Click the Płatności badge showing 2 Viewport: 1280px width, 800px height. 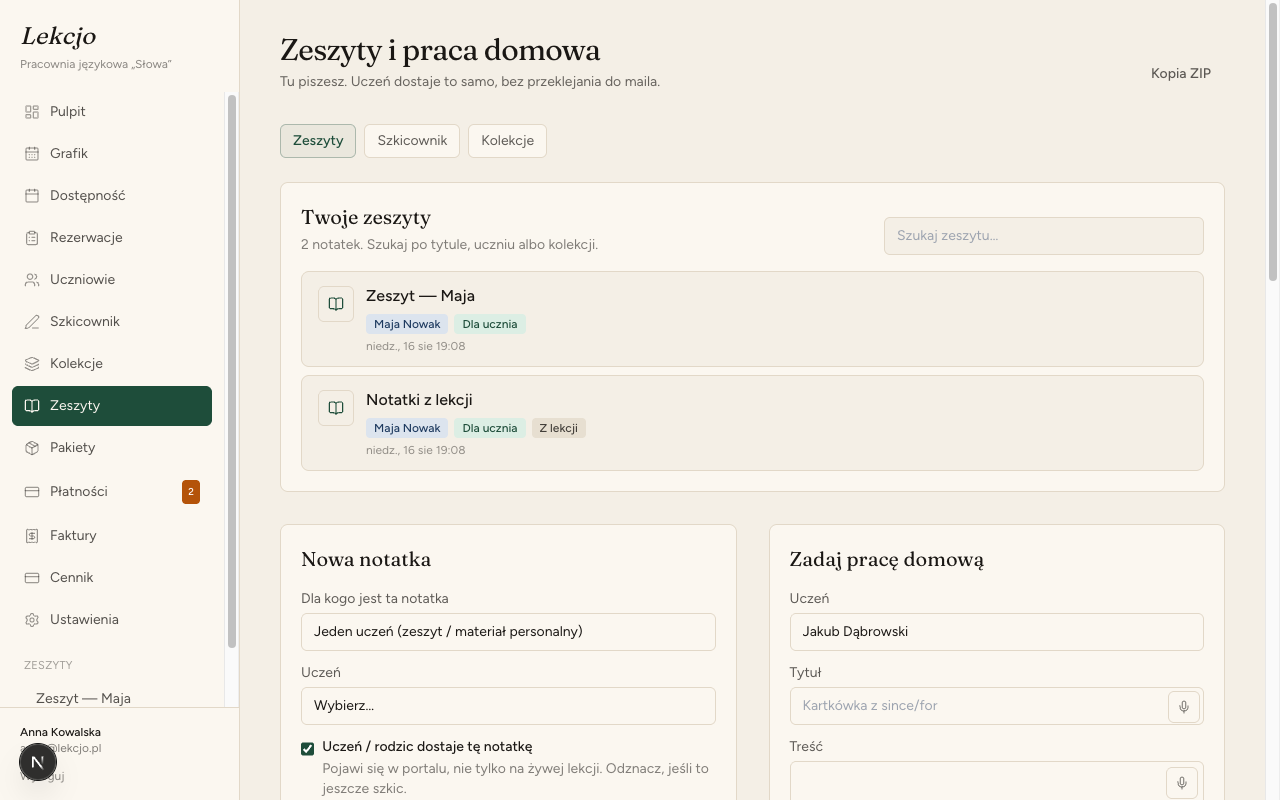click(x=191, y=492)
